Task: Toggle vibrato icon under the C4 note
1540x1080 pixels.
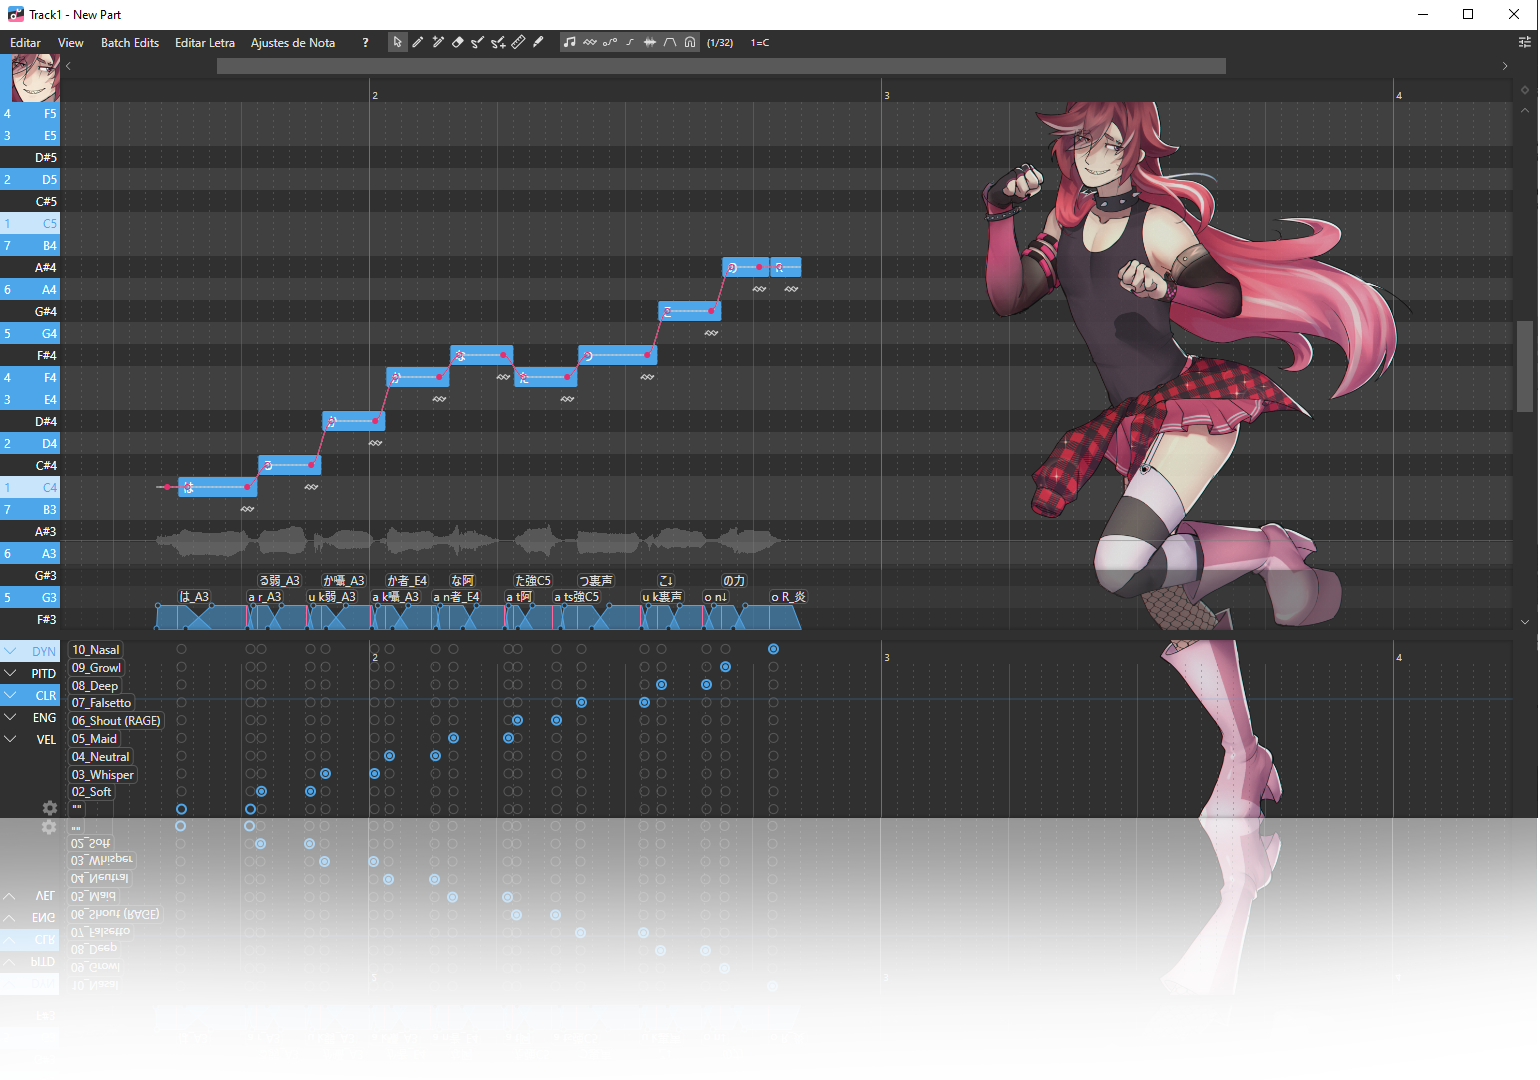Action: 247,509
